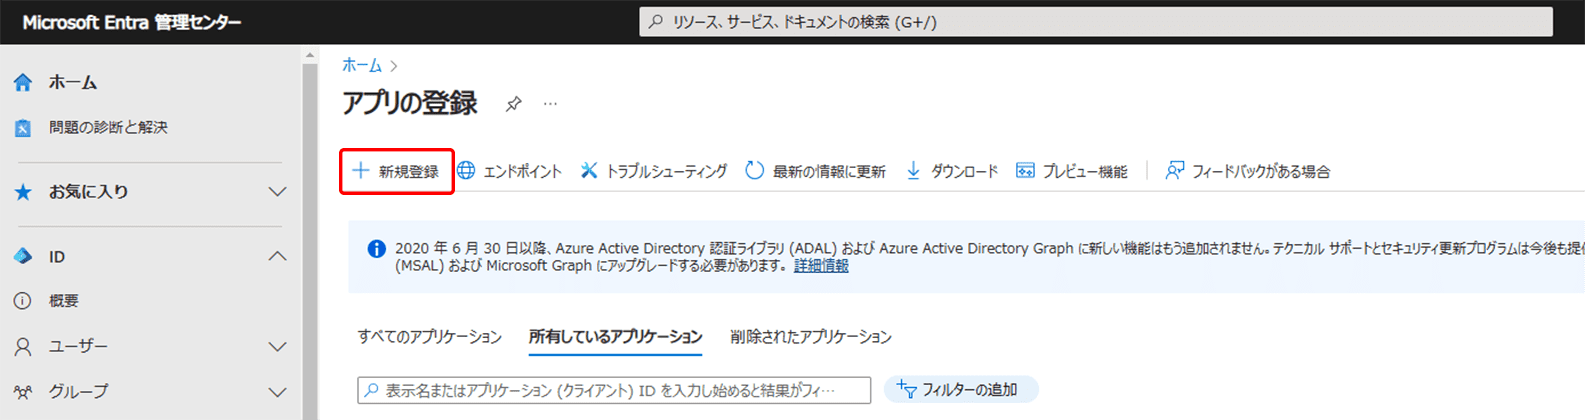Collapse the ID section chevron

tap(278, 257)
